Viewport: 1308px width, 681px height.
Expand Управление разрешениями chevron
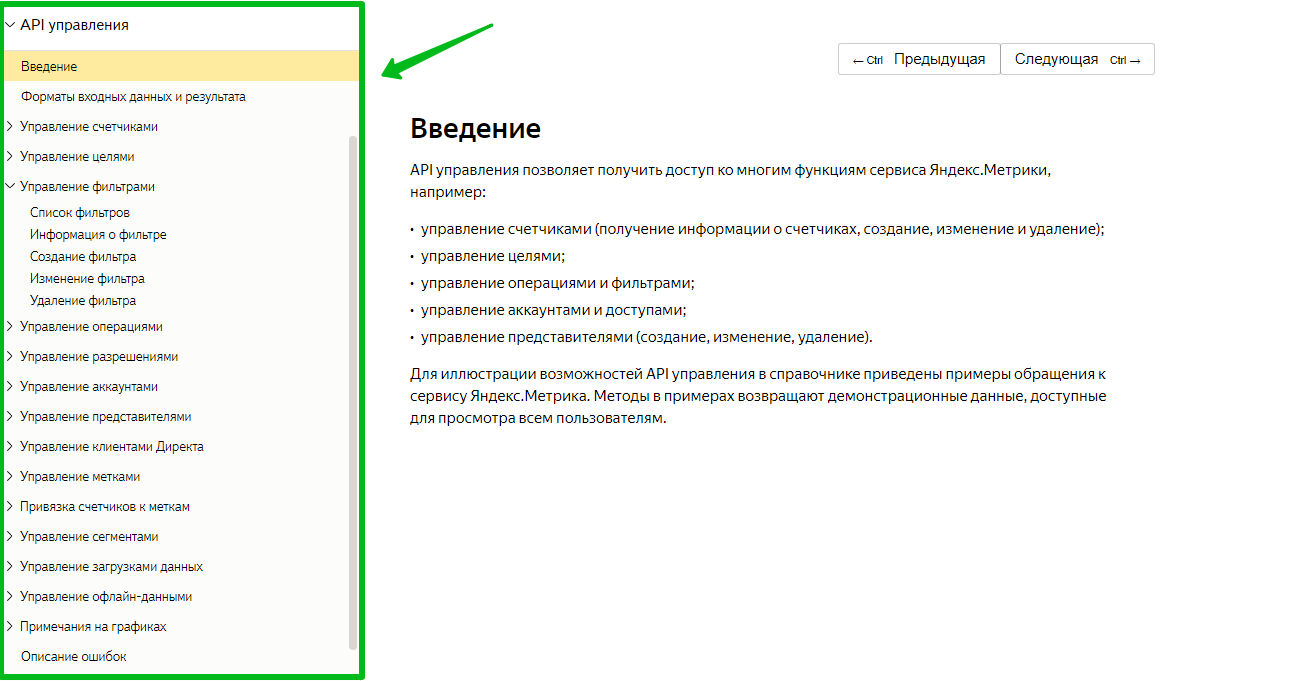click(x=10, y=357)
